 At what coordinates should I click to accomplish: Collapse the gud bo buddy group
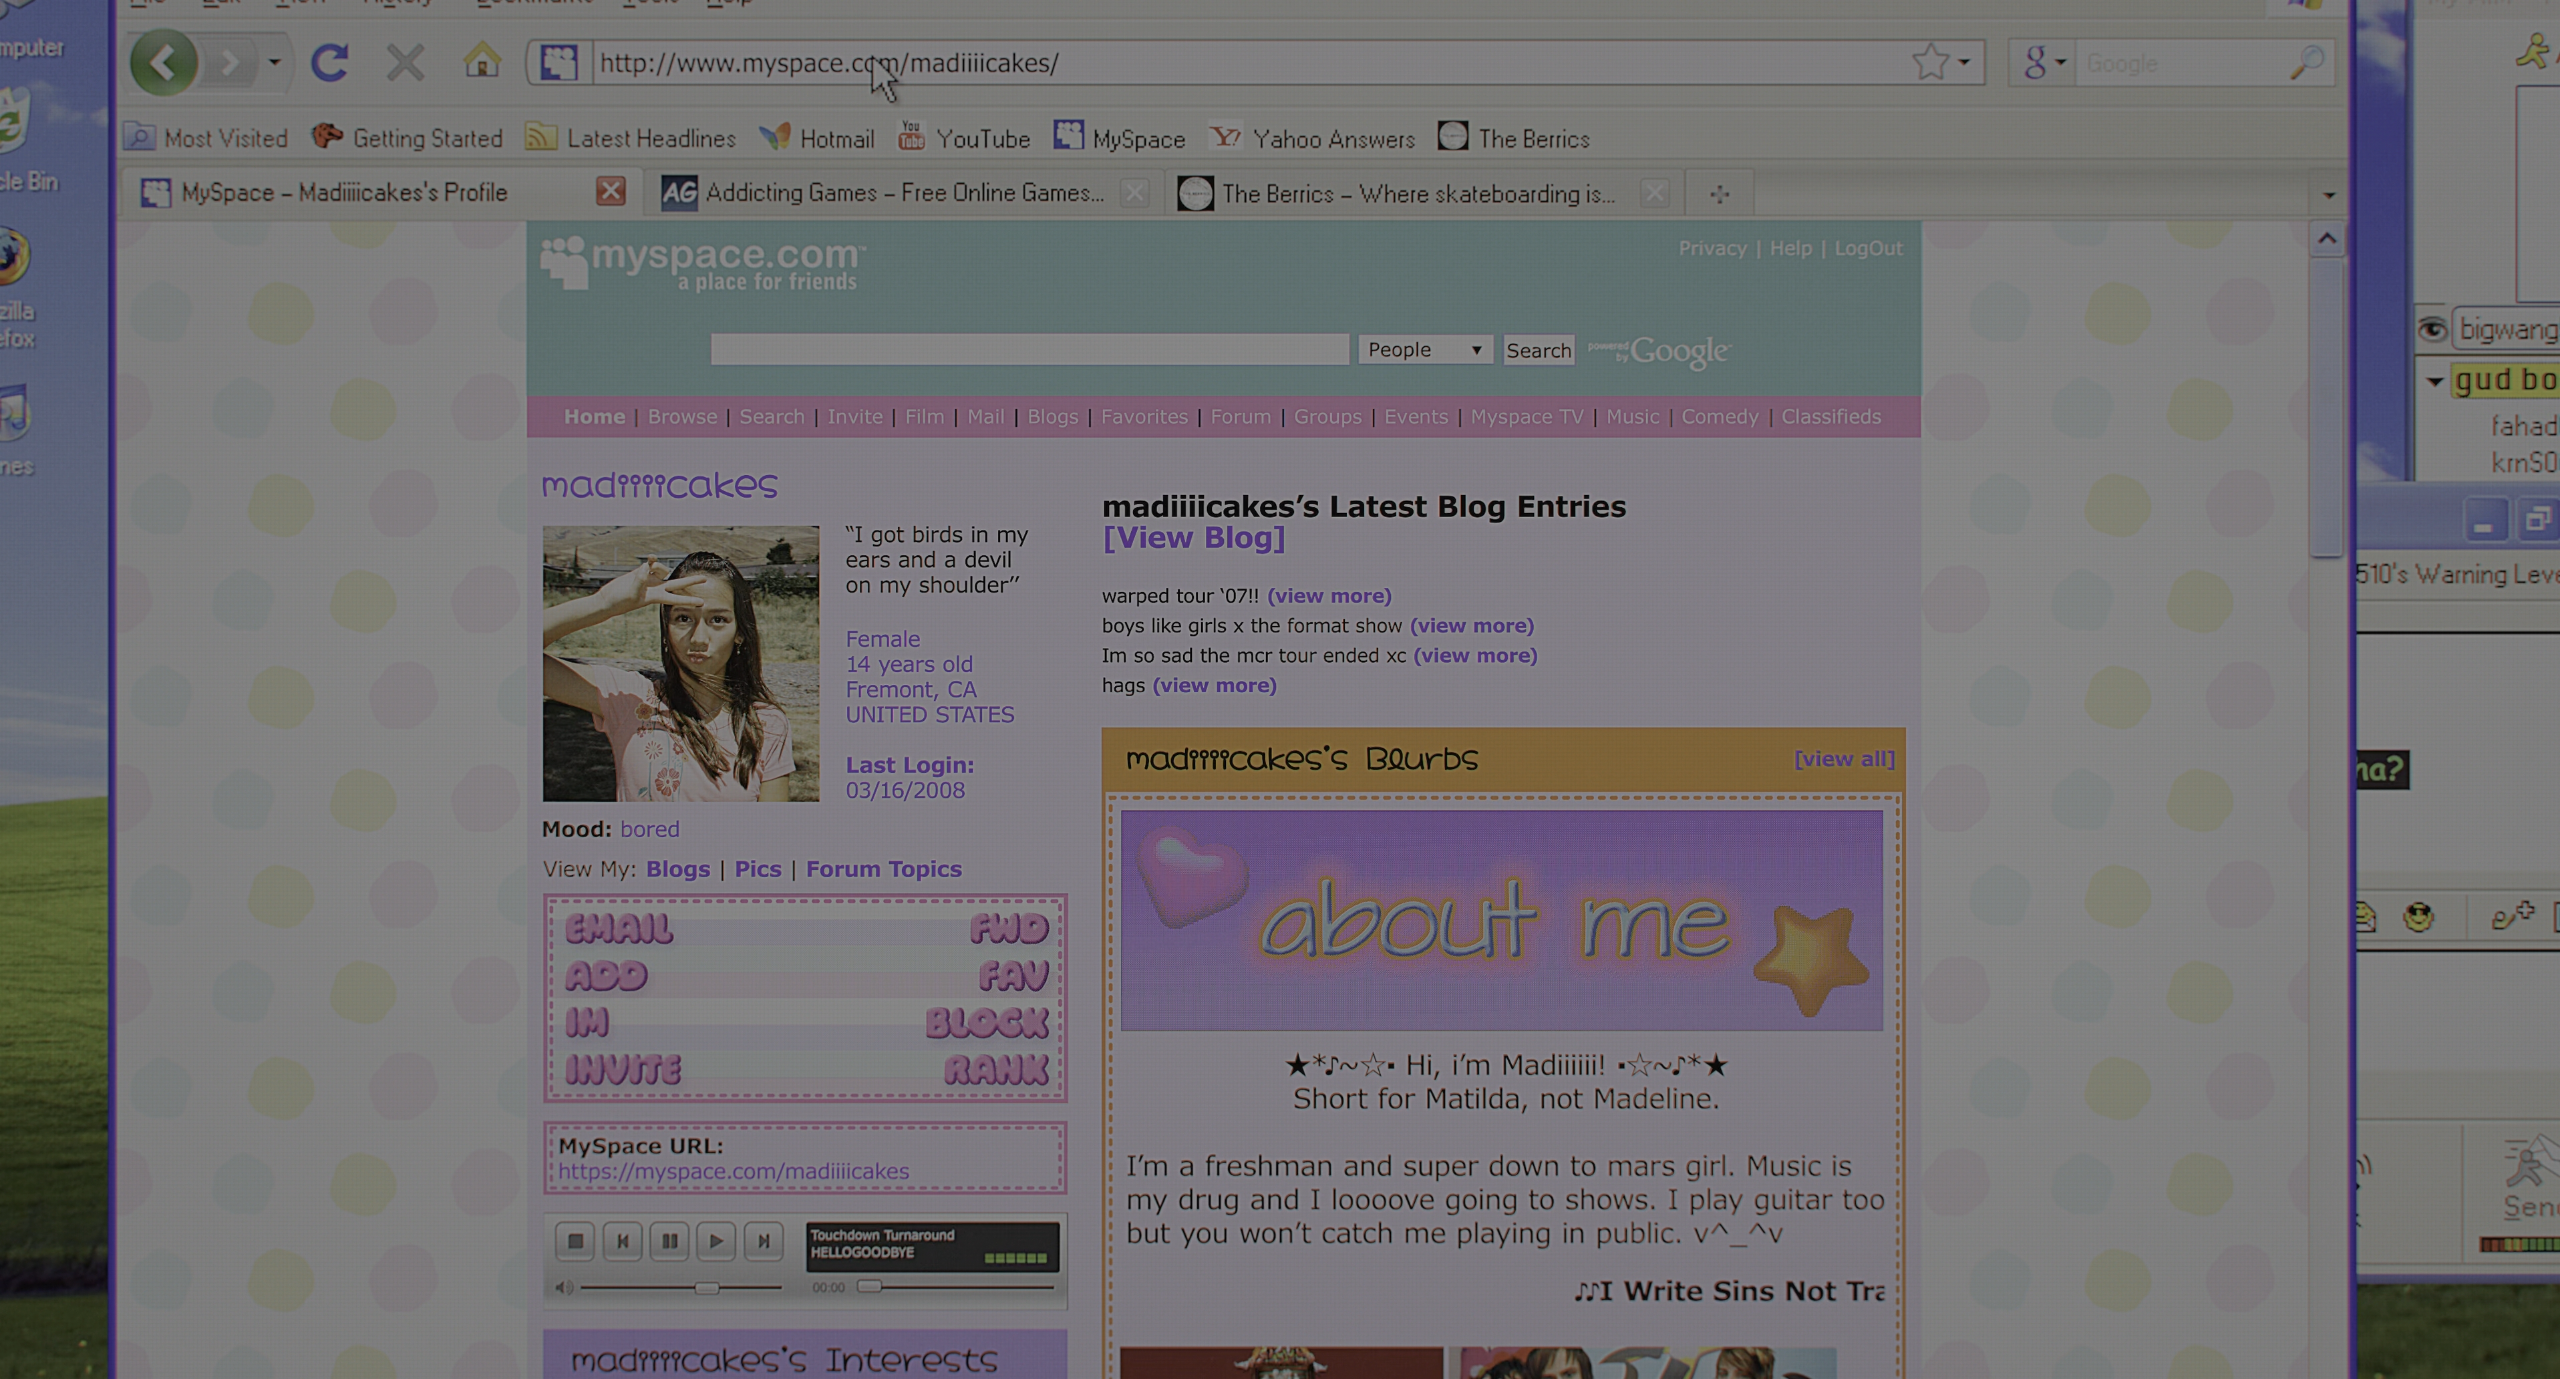point(2435,381)
